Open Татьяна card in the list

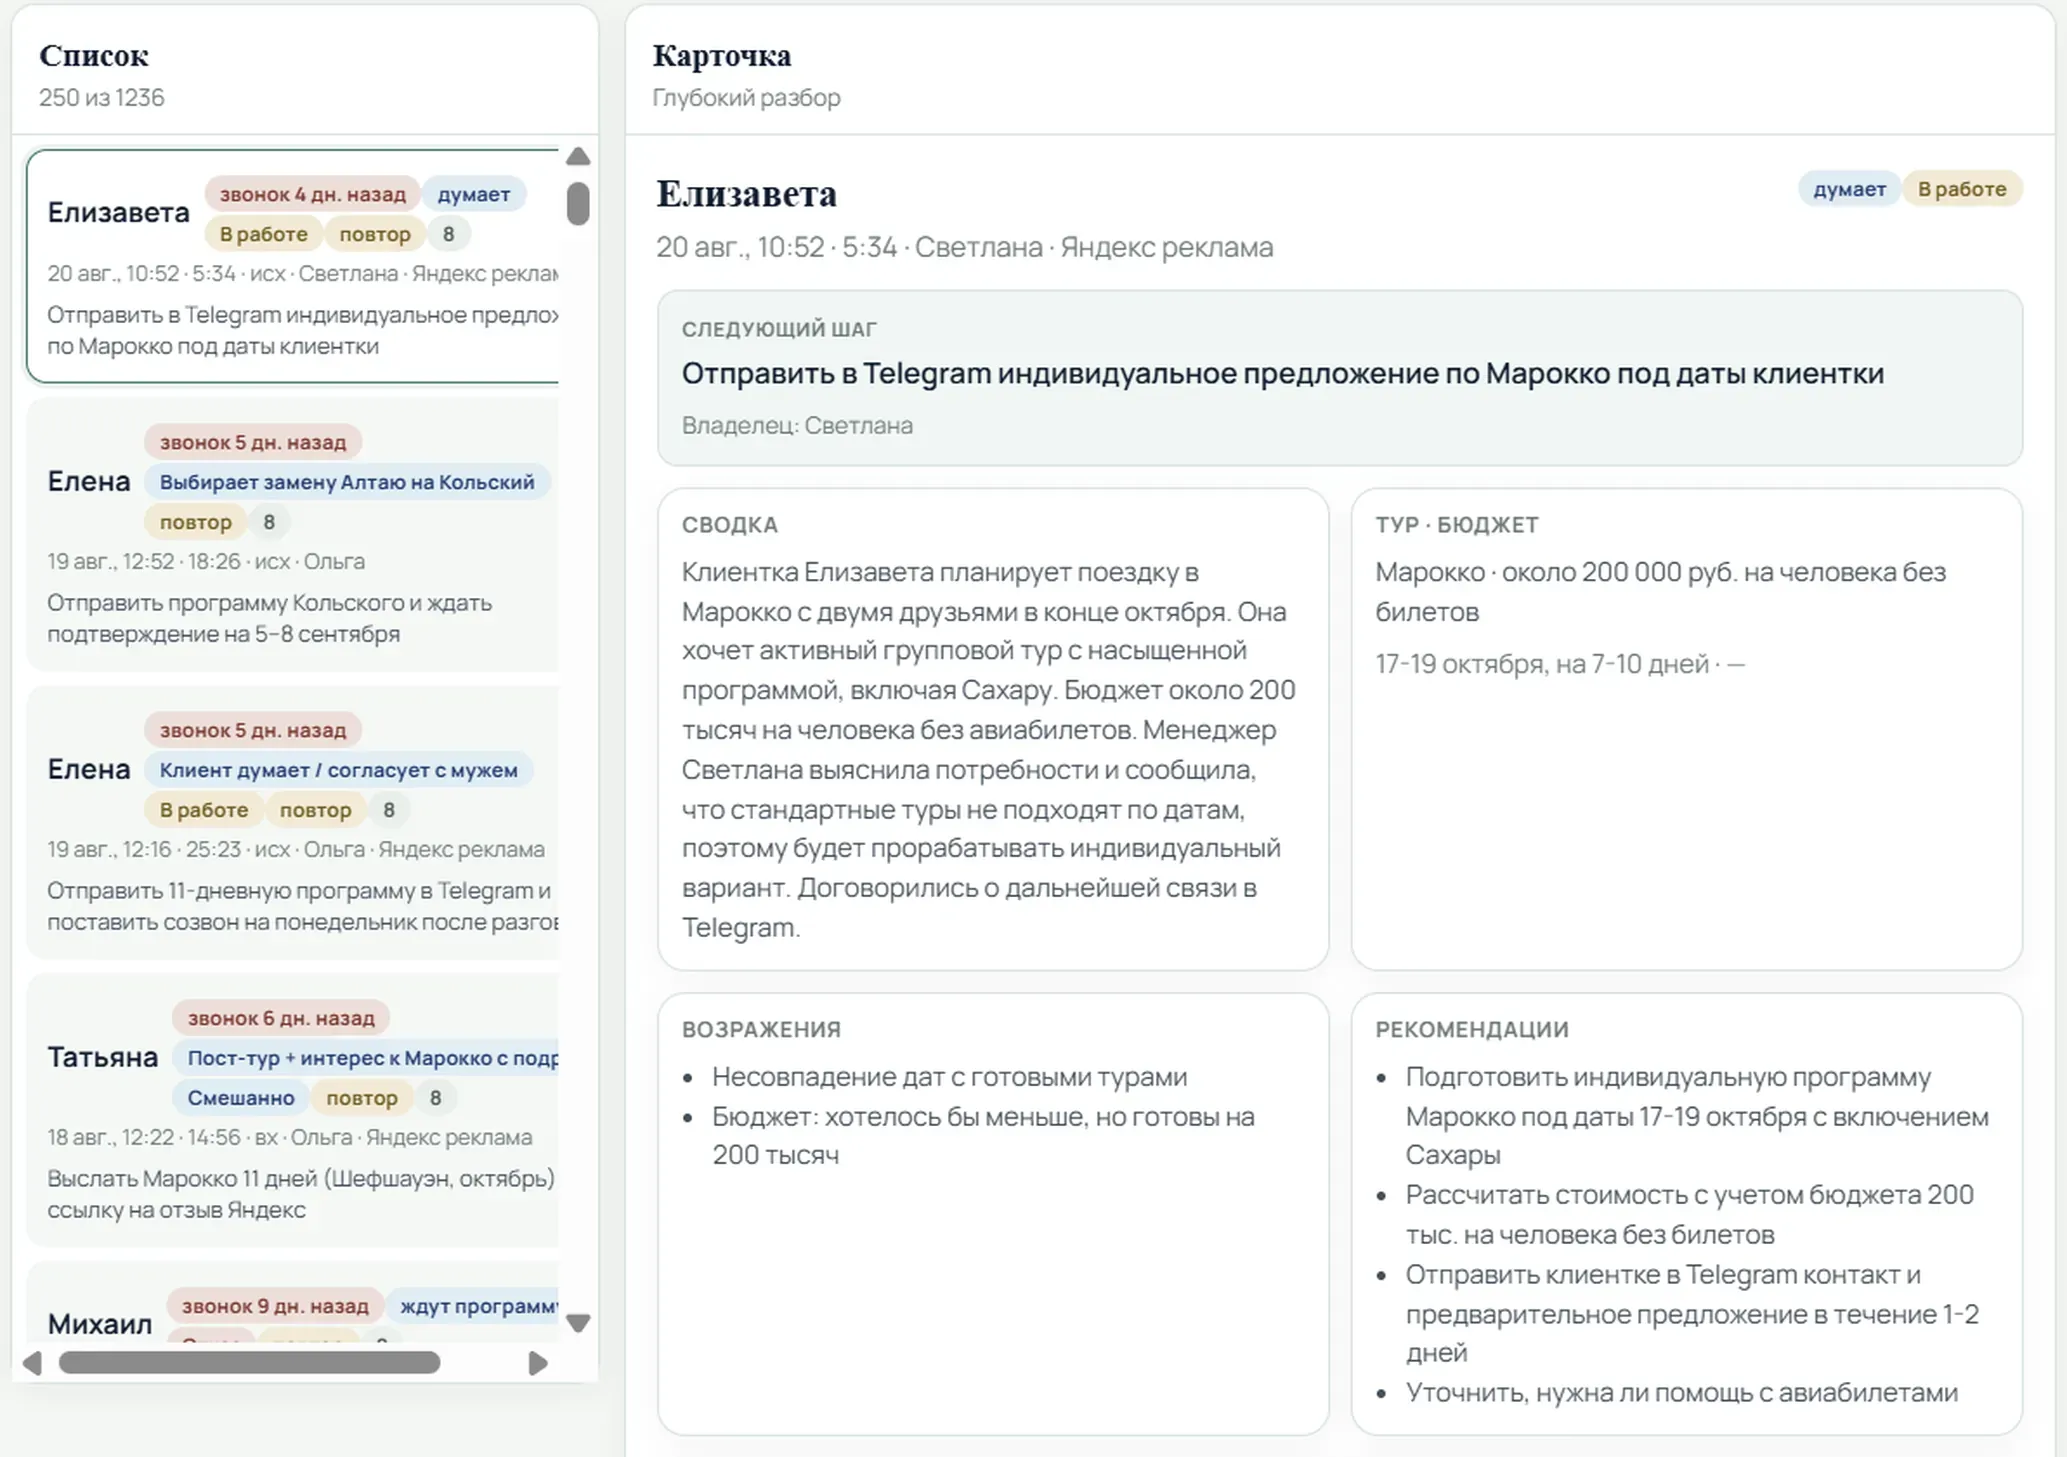click(x=293, y=1111)
